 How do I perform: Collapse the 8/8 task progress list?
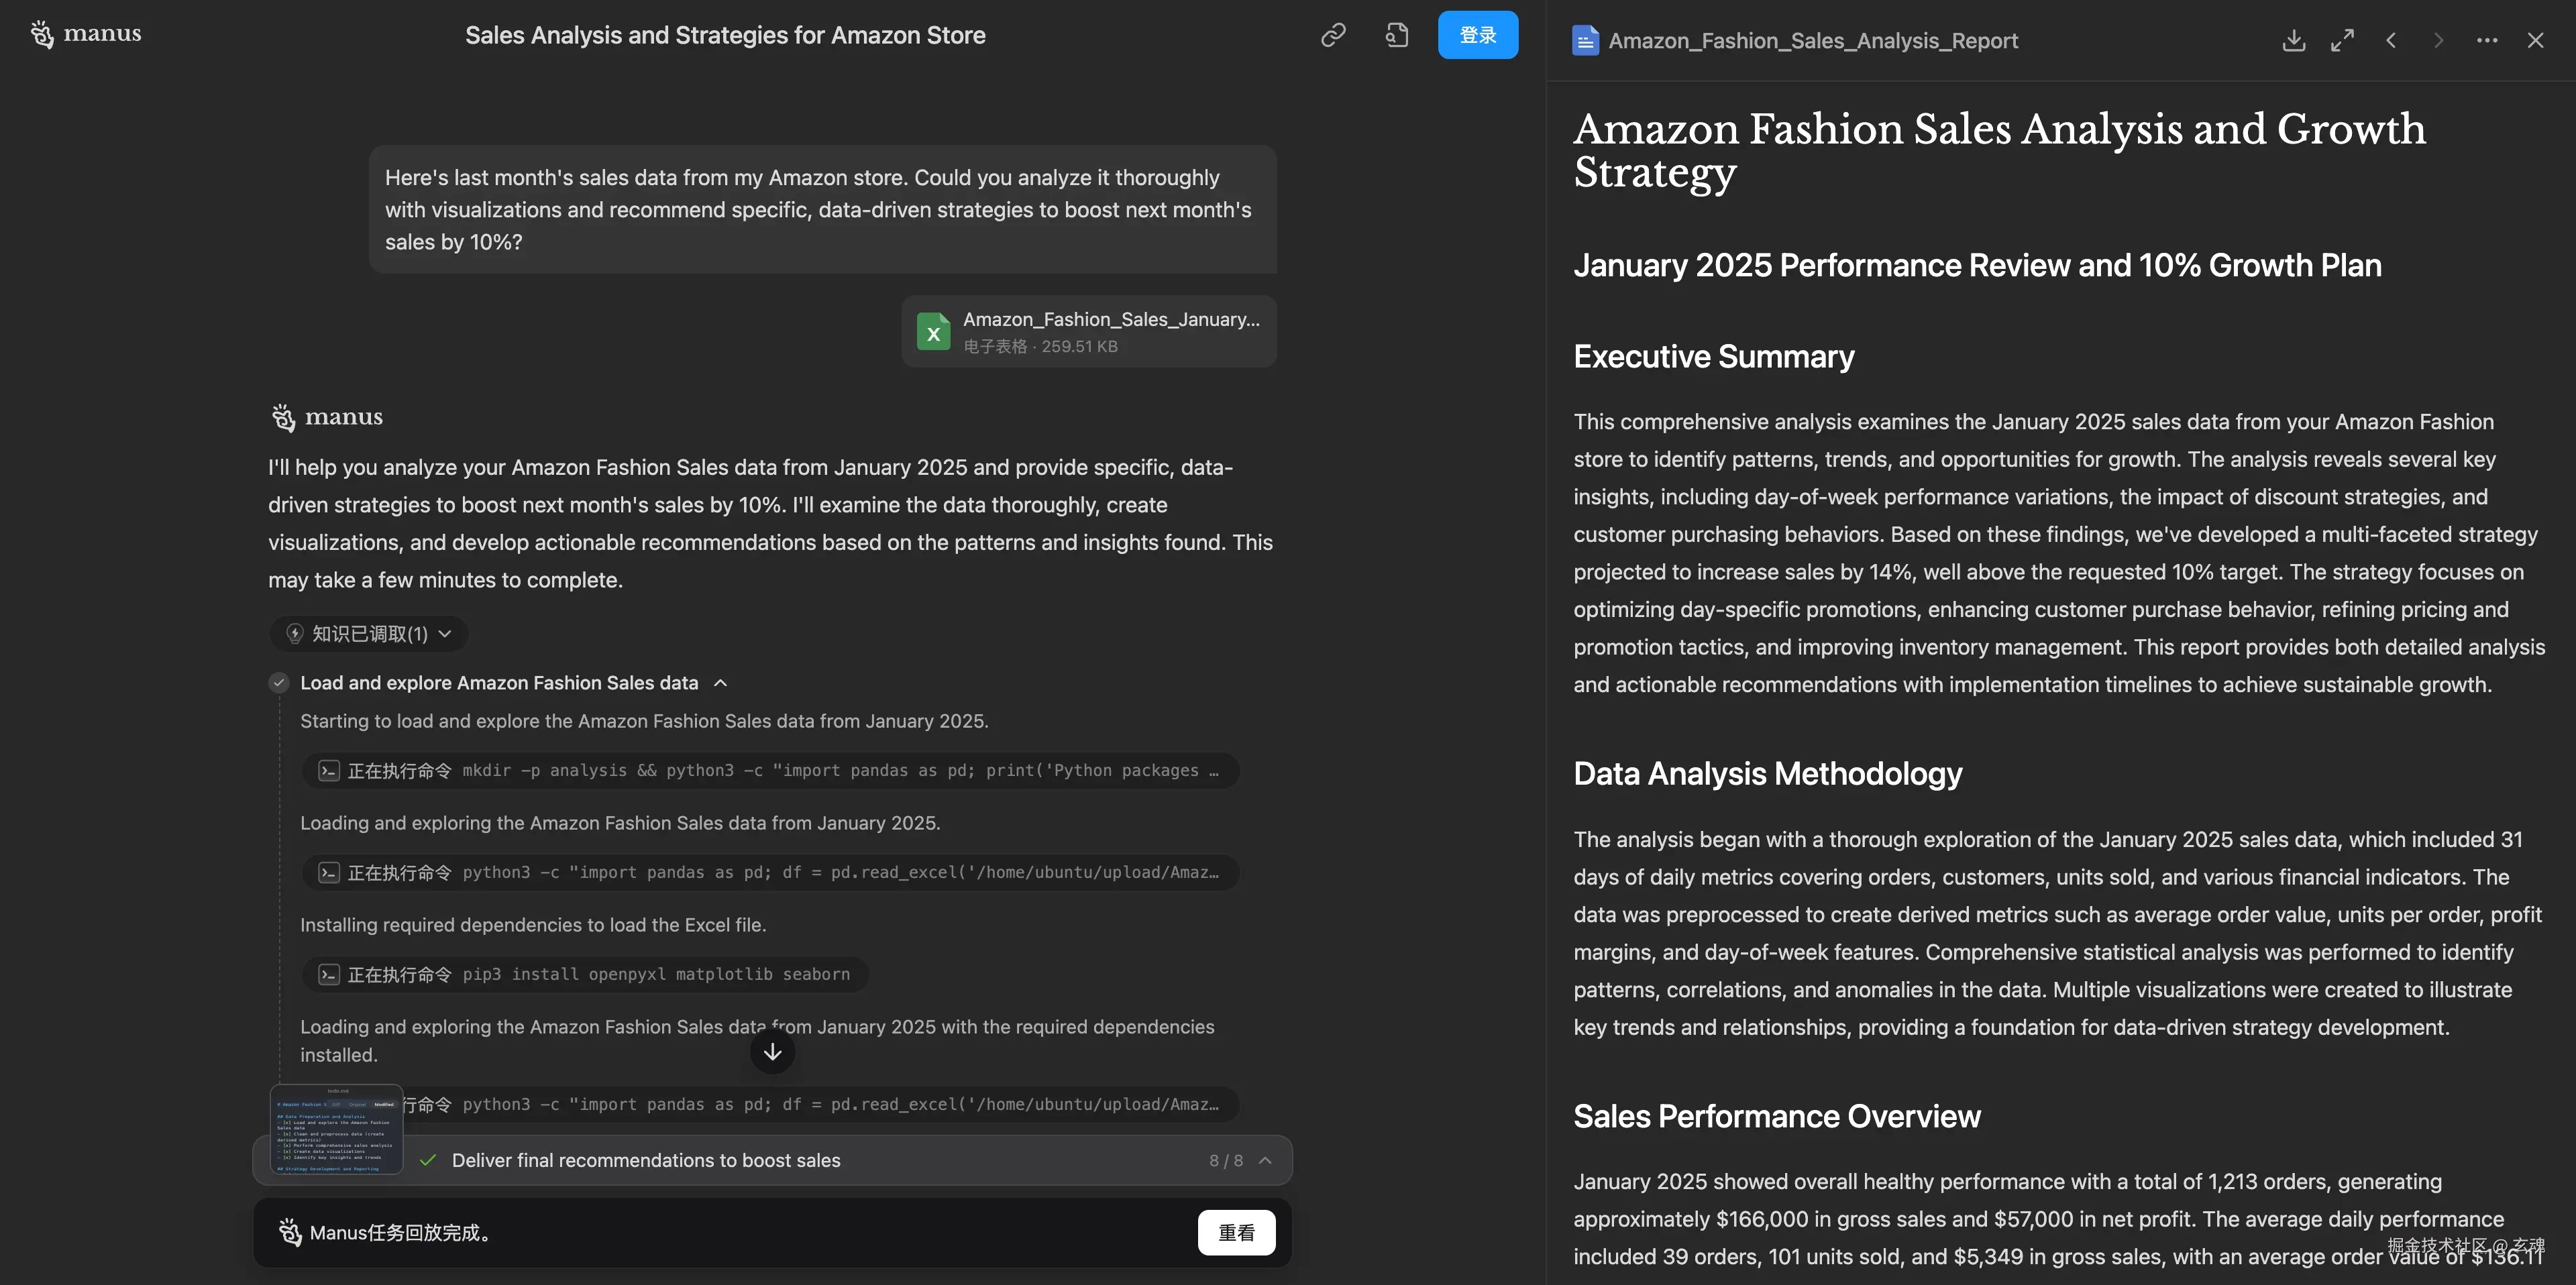pos(1265,1160)
